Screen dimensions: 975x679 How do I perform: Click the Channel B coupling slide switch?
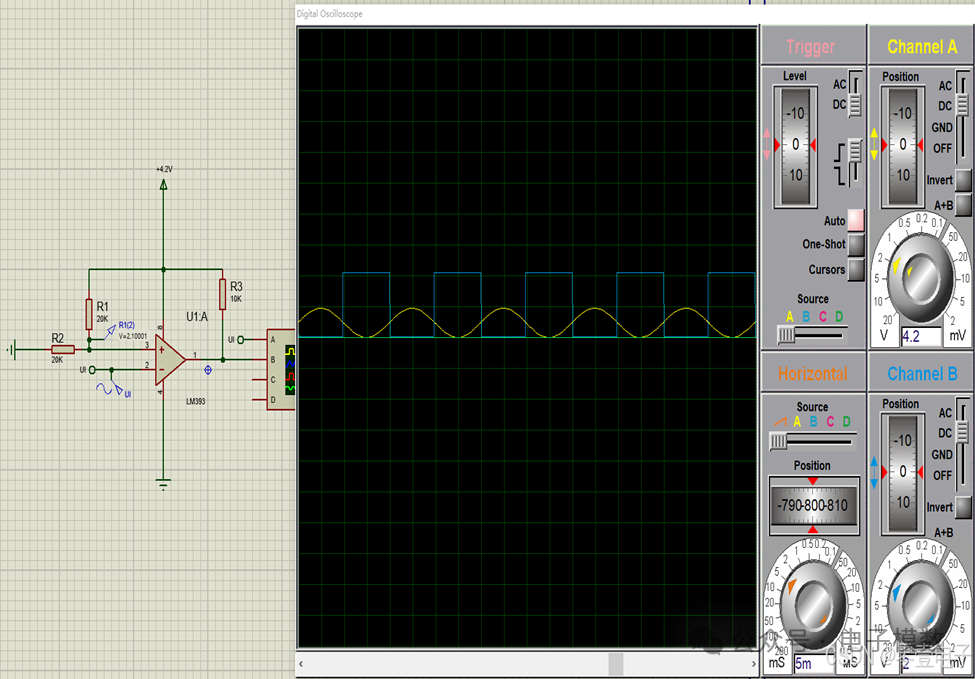point(963,444)
